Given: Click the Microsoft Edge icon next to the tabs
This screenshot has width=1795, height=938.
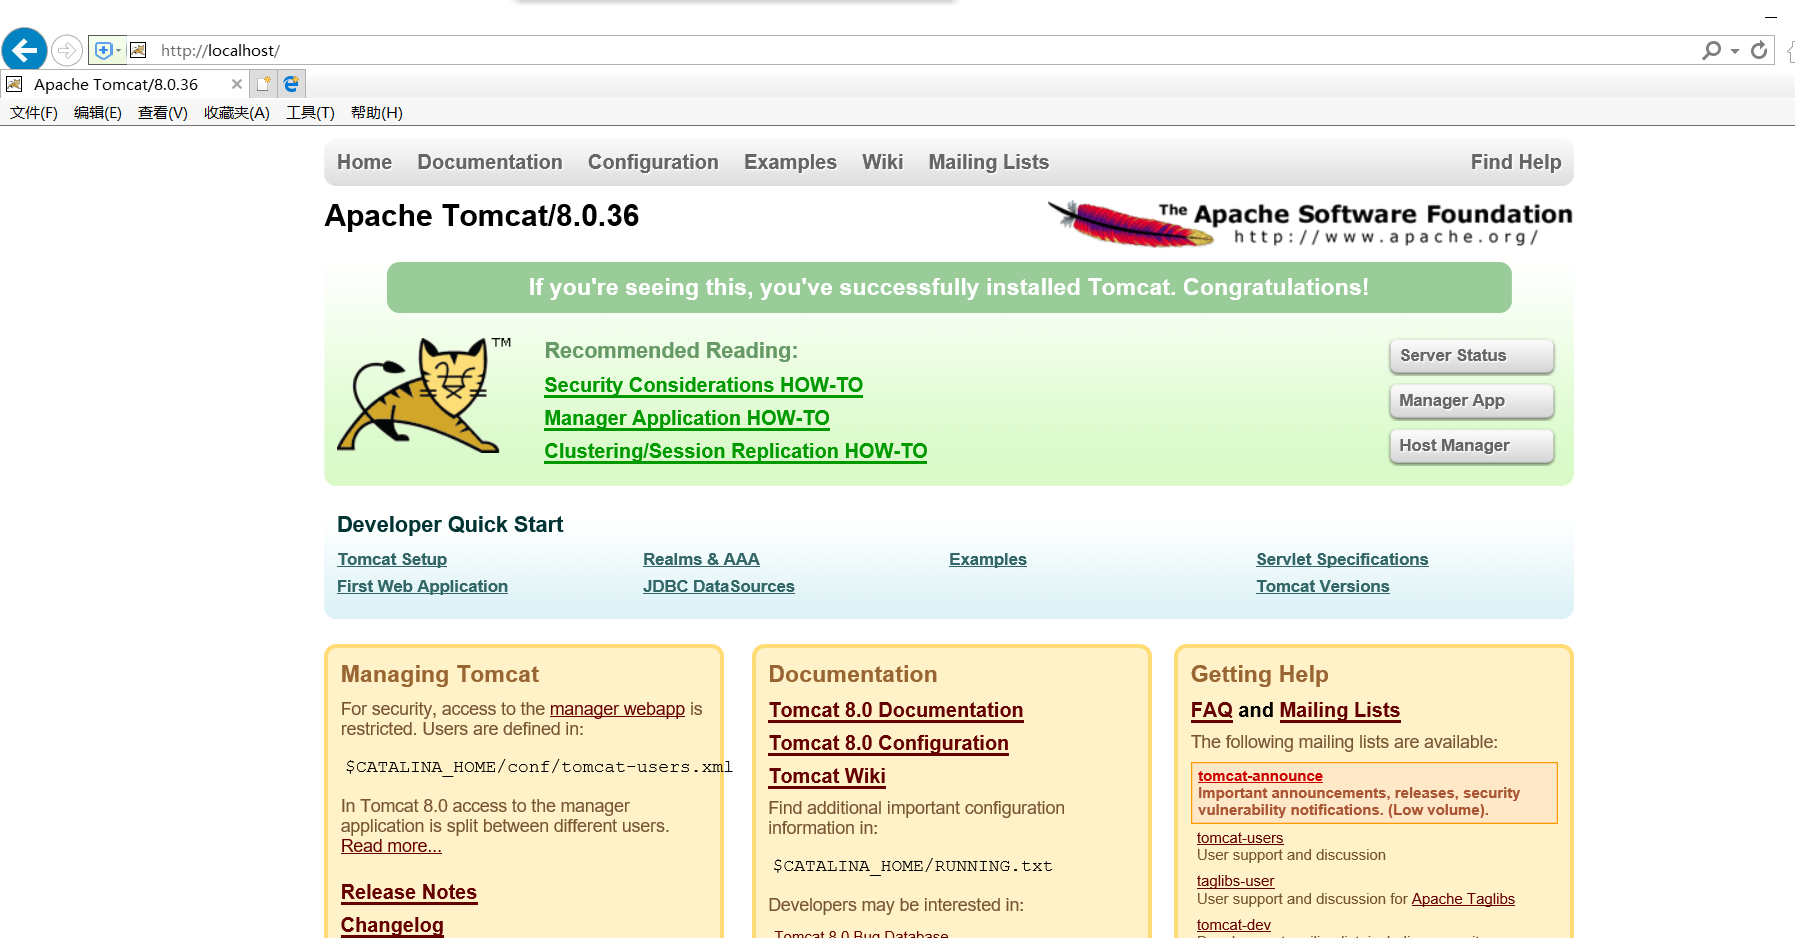Looking at the screenshot, I should tap(291, 84).
